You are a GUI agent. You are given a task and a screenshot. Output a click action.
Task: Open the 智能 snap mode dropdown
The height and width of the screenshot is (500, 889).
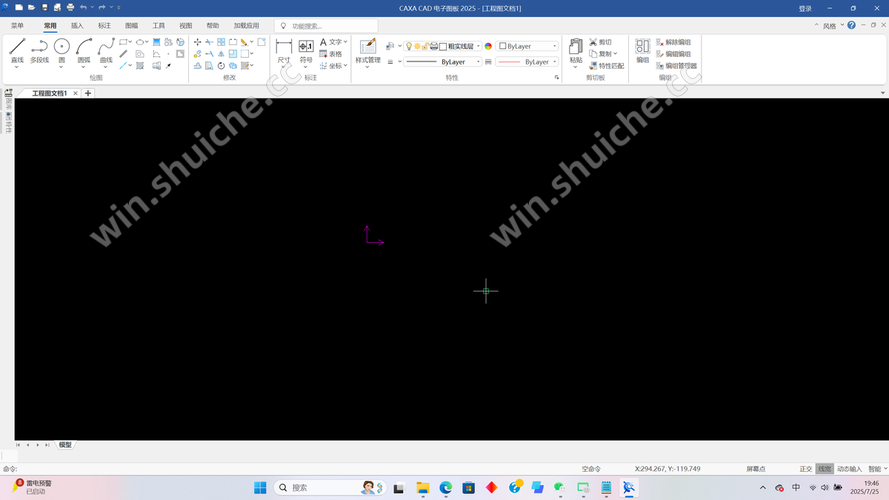[x=878, y=469]
